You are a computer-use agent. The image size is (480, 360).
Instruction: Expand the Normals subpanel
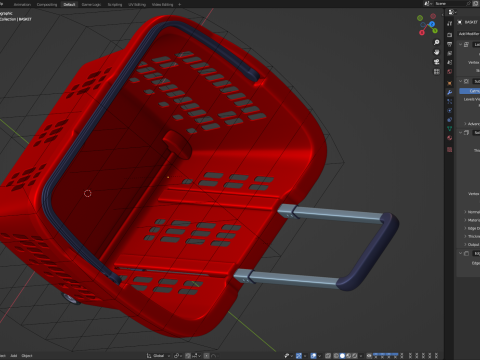pos(465,212)
